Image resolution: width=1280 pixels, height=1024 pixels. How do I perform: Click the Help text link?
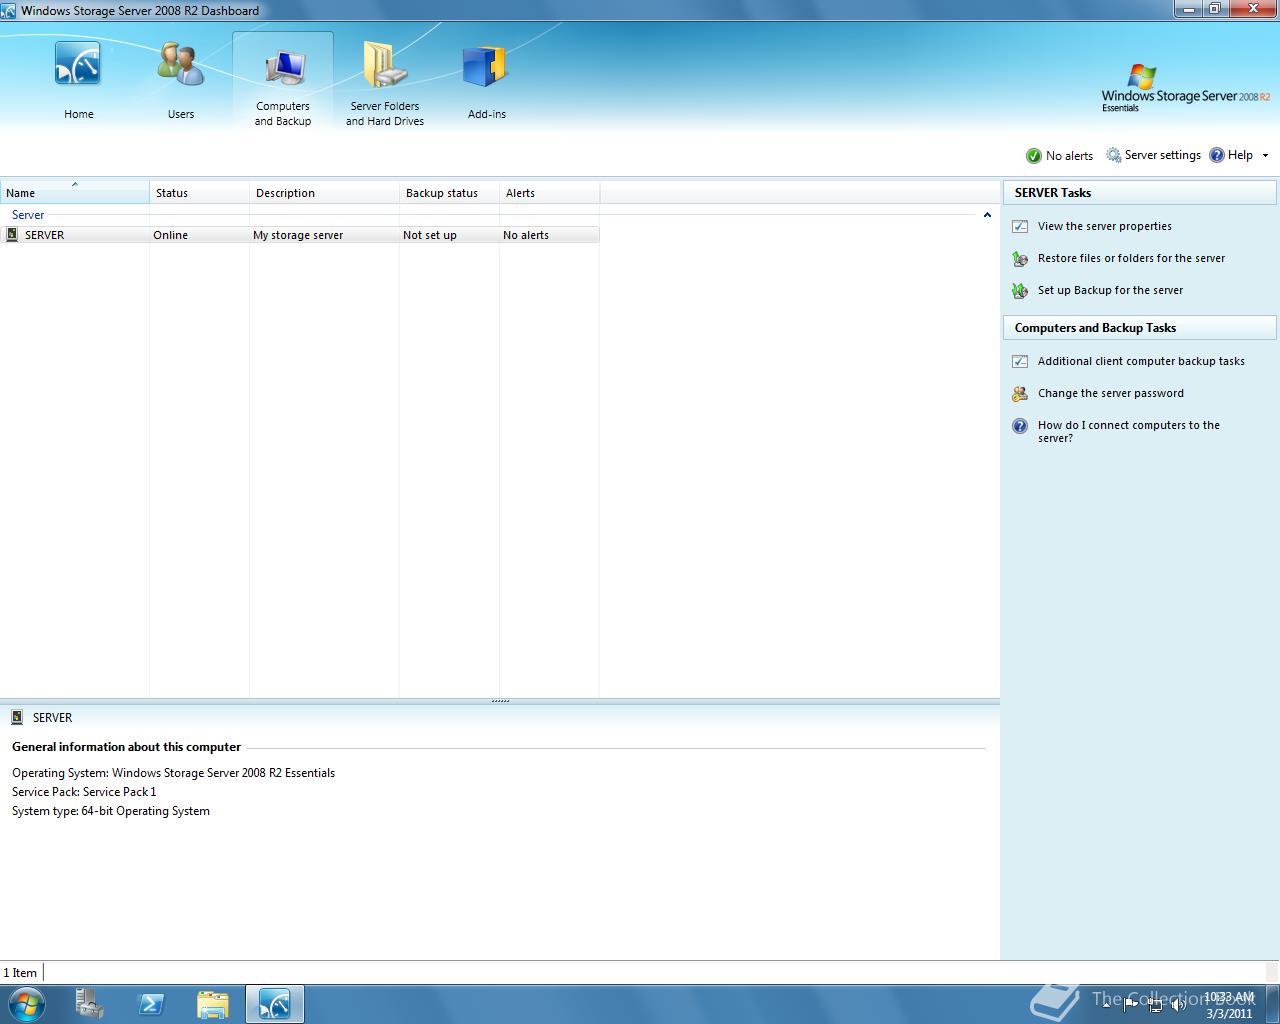(1240, 155)
